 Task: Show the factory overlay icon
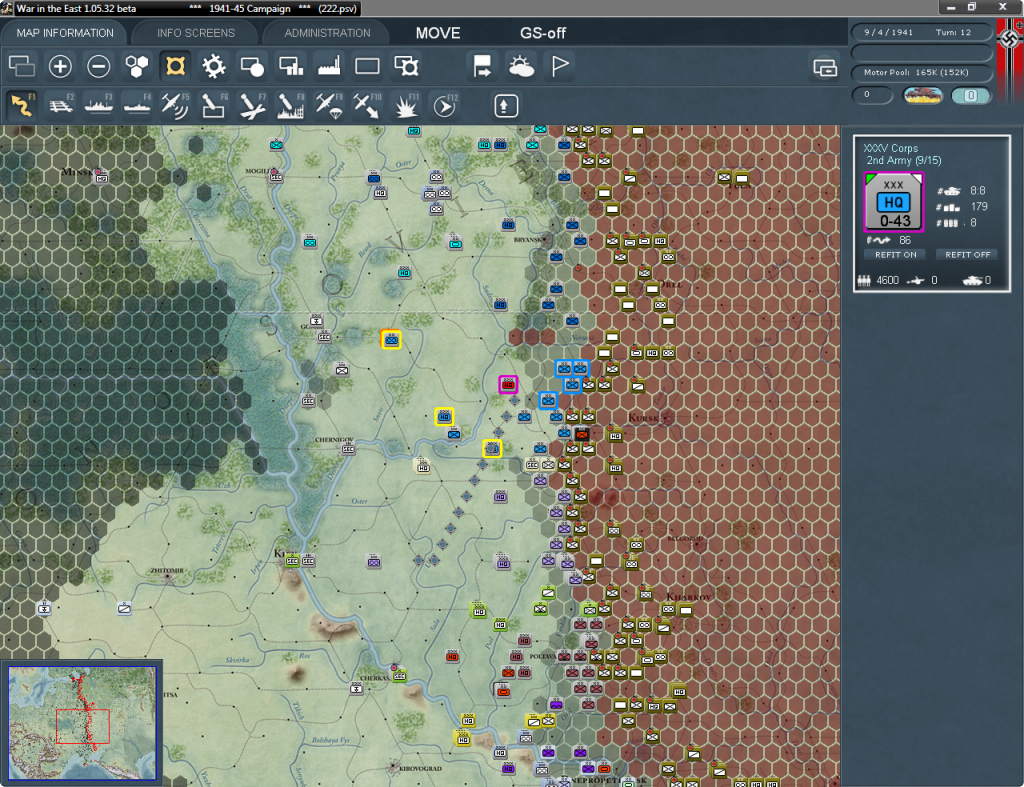tap(329, 66)
